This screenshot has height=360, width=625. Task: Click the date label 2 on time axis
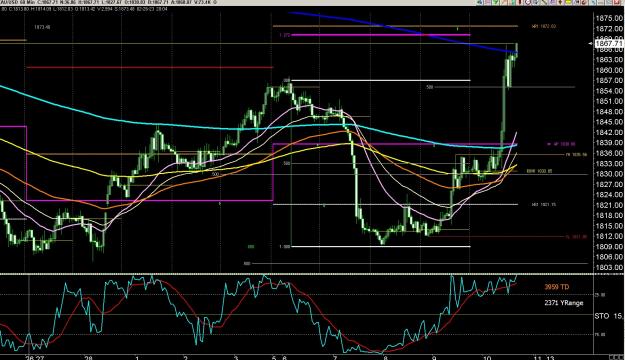[x=186, y=357]
